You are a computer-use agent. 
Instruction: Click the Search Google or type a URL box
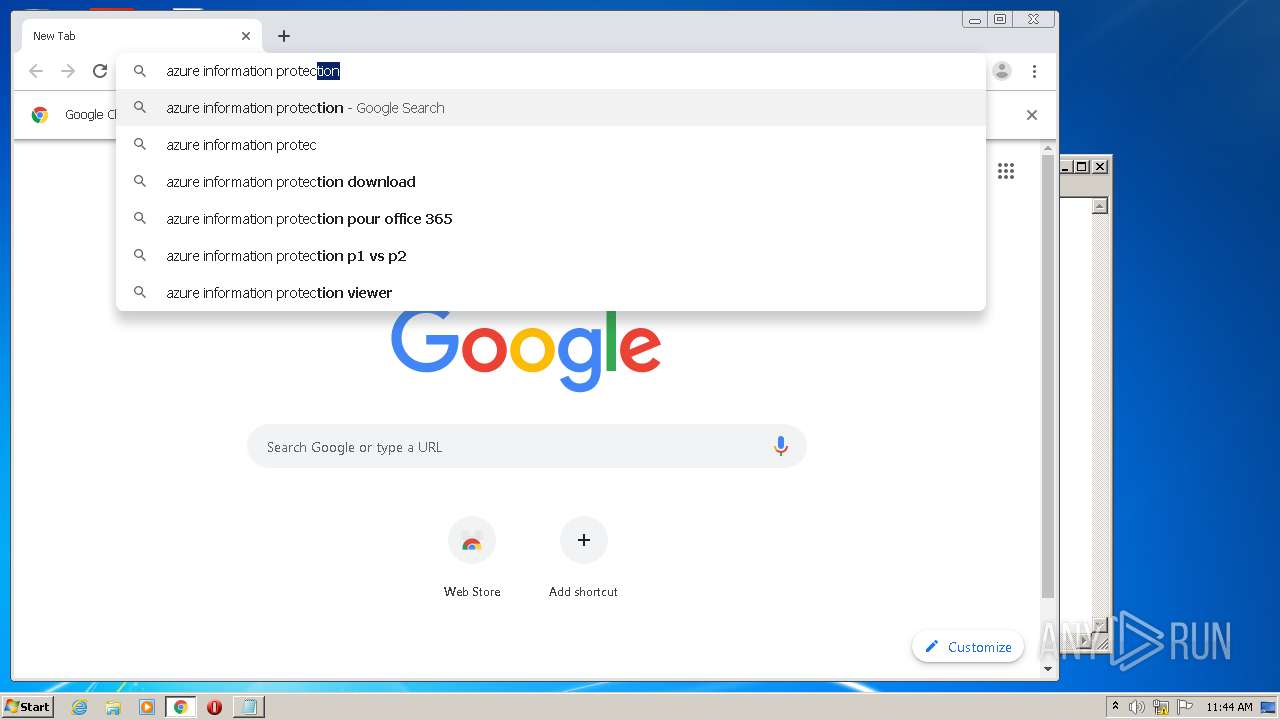(x=527, y=447)
